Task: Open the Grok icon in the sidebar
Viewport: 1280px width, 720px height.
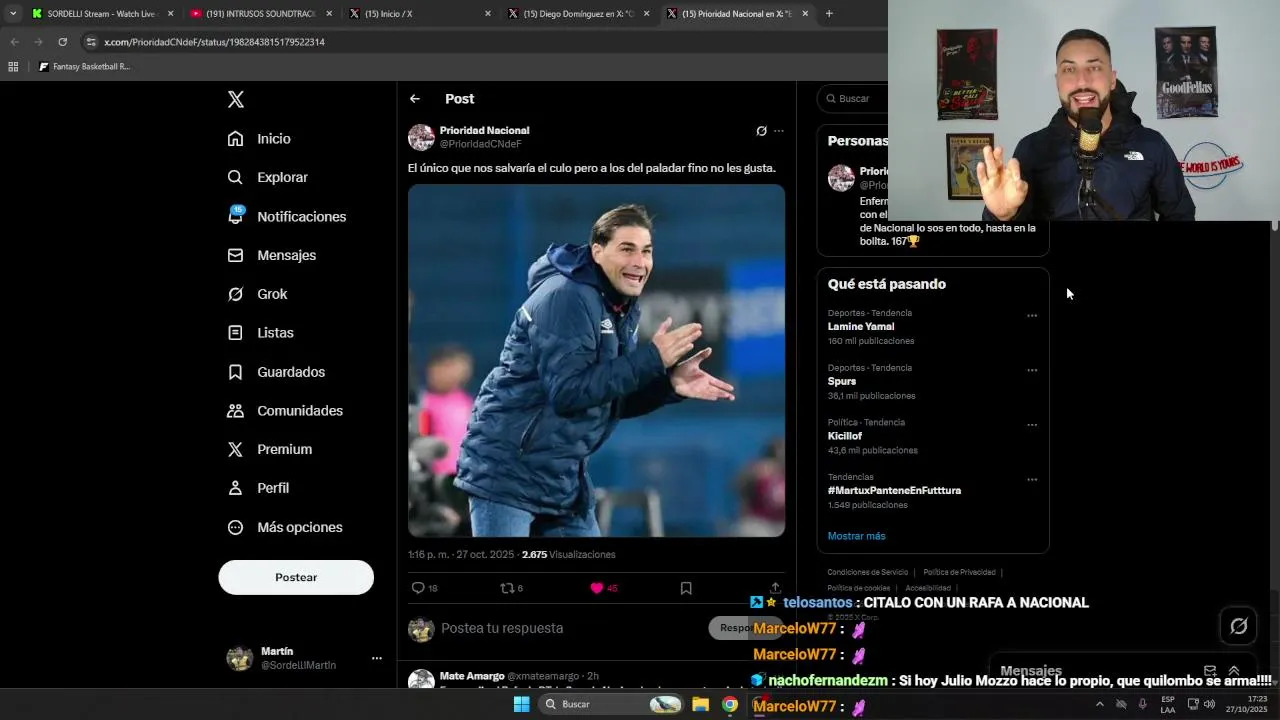Action: click(235, 294)
